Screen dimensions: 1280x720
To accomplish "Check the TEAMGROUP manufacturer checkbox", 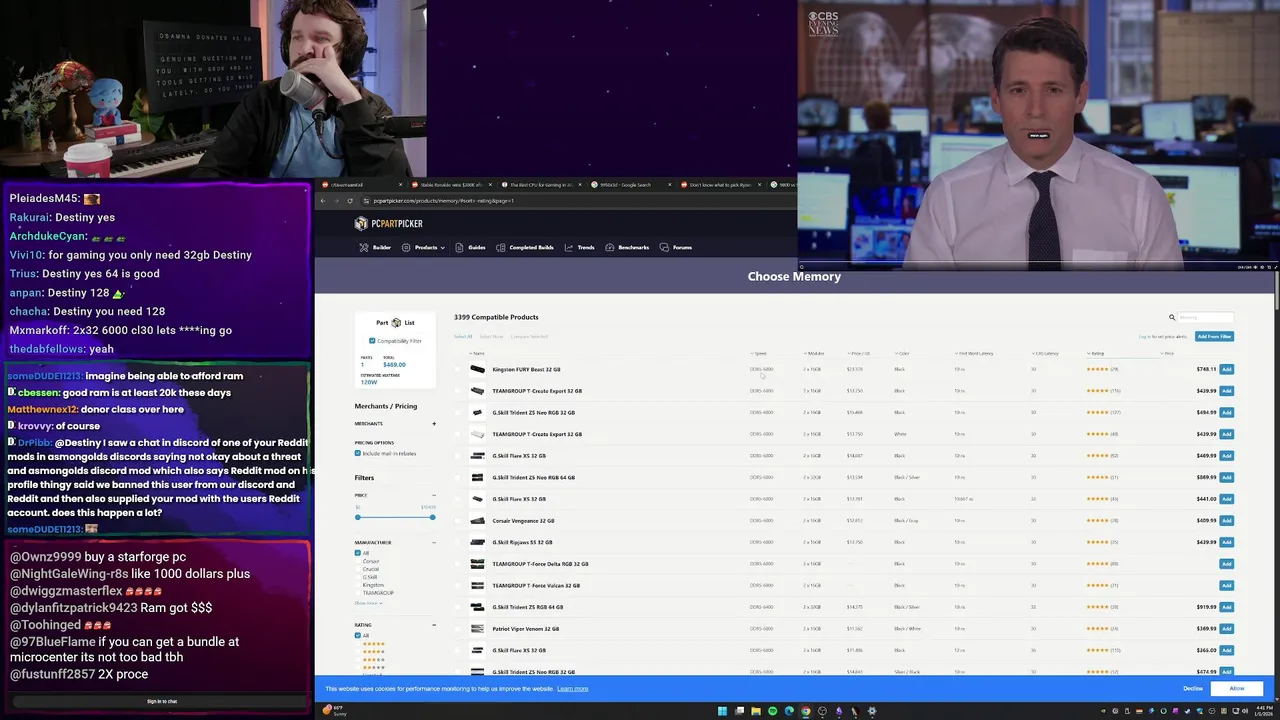I will (x=358, y=593).
